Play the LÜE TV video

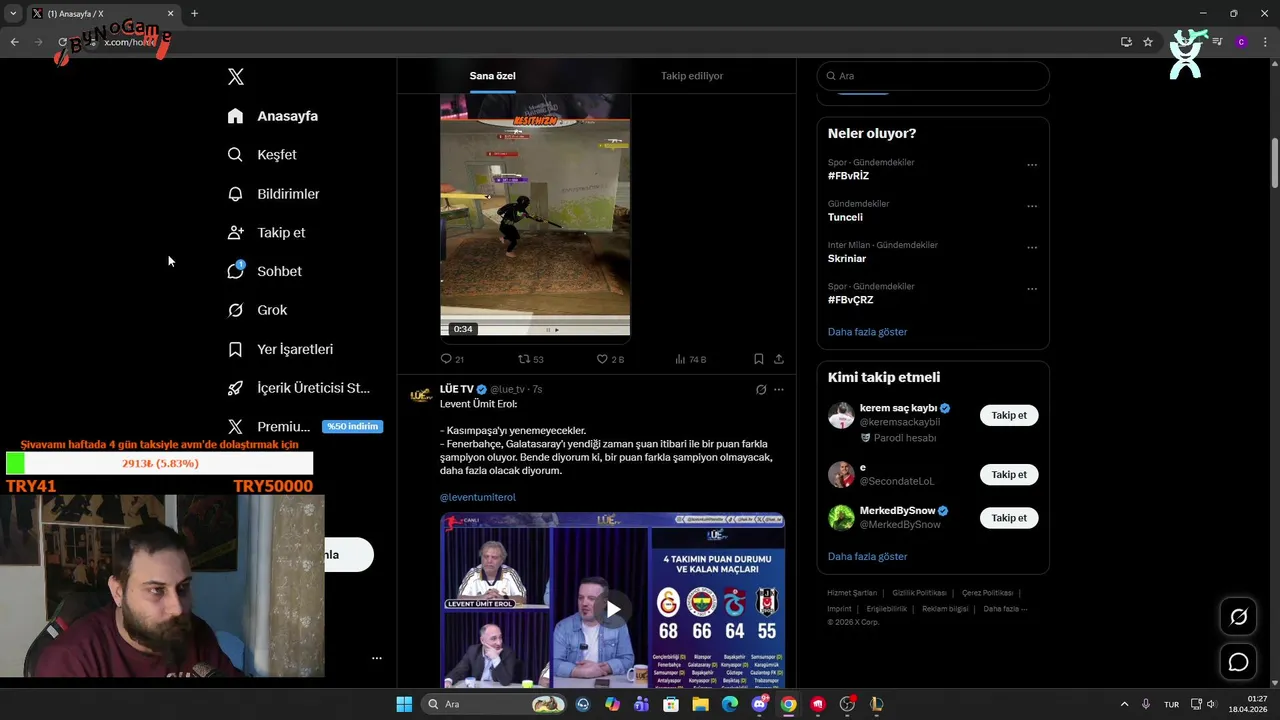(613, 609)
